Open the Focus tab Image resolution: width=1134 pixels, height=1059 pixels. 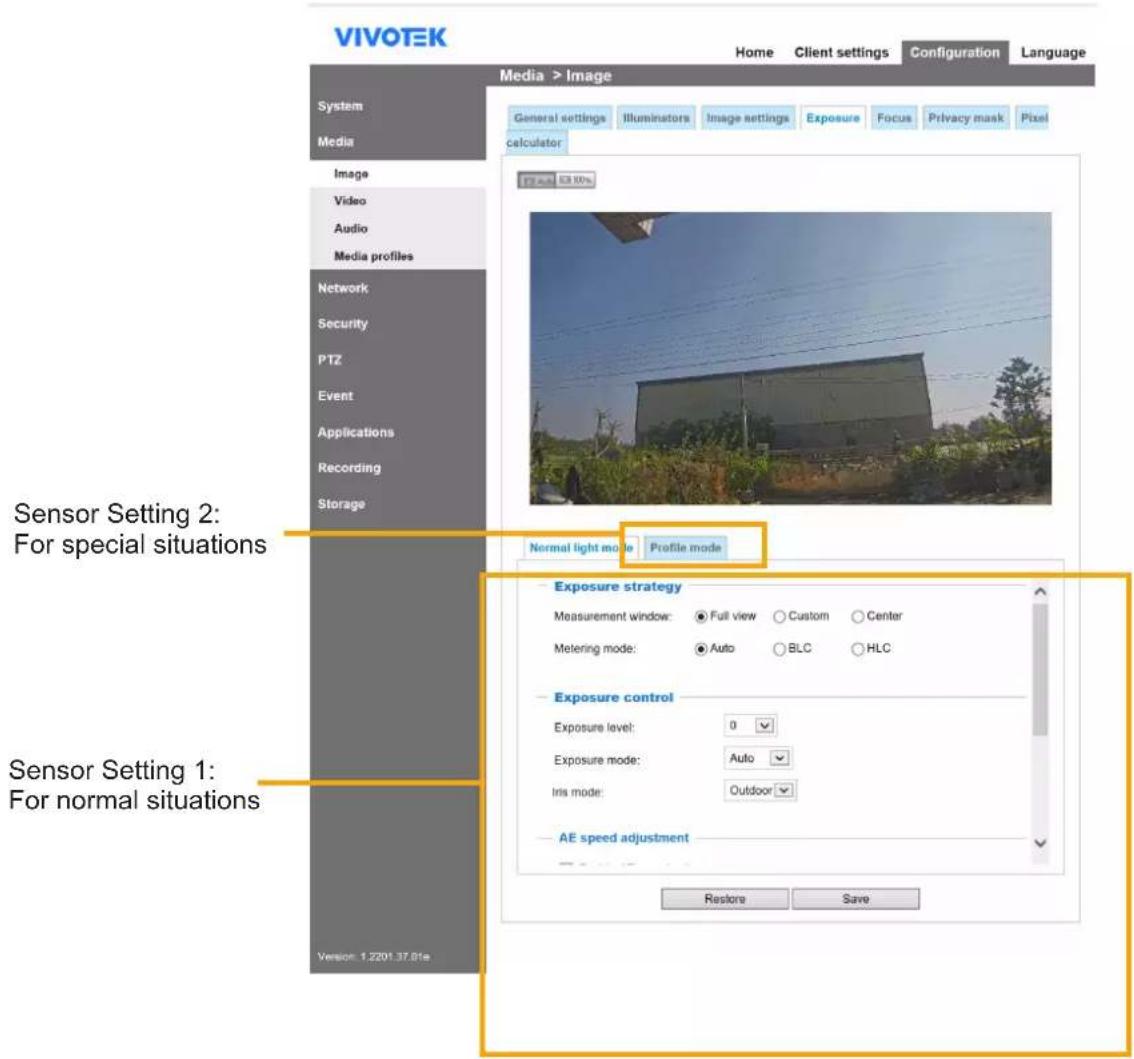click(894, 118)
